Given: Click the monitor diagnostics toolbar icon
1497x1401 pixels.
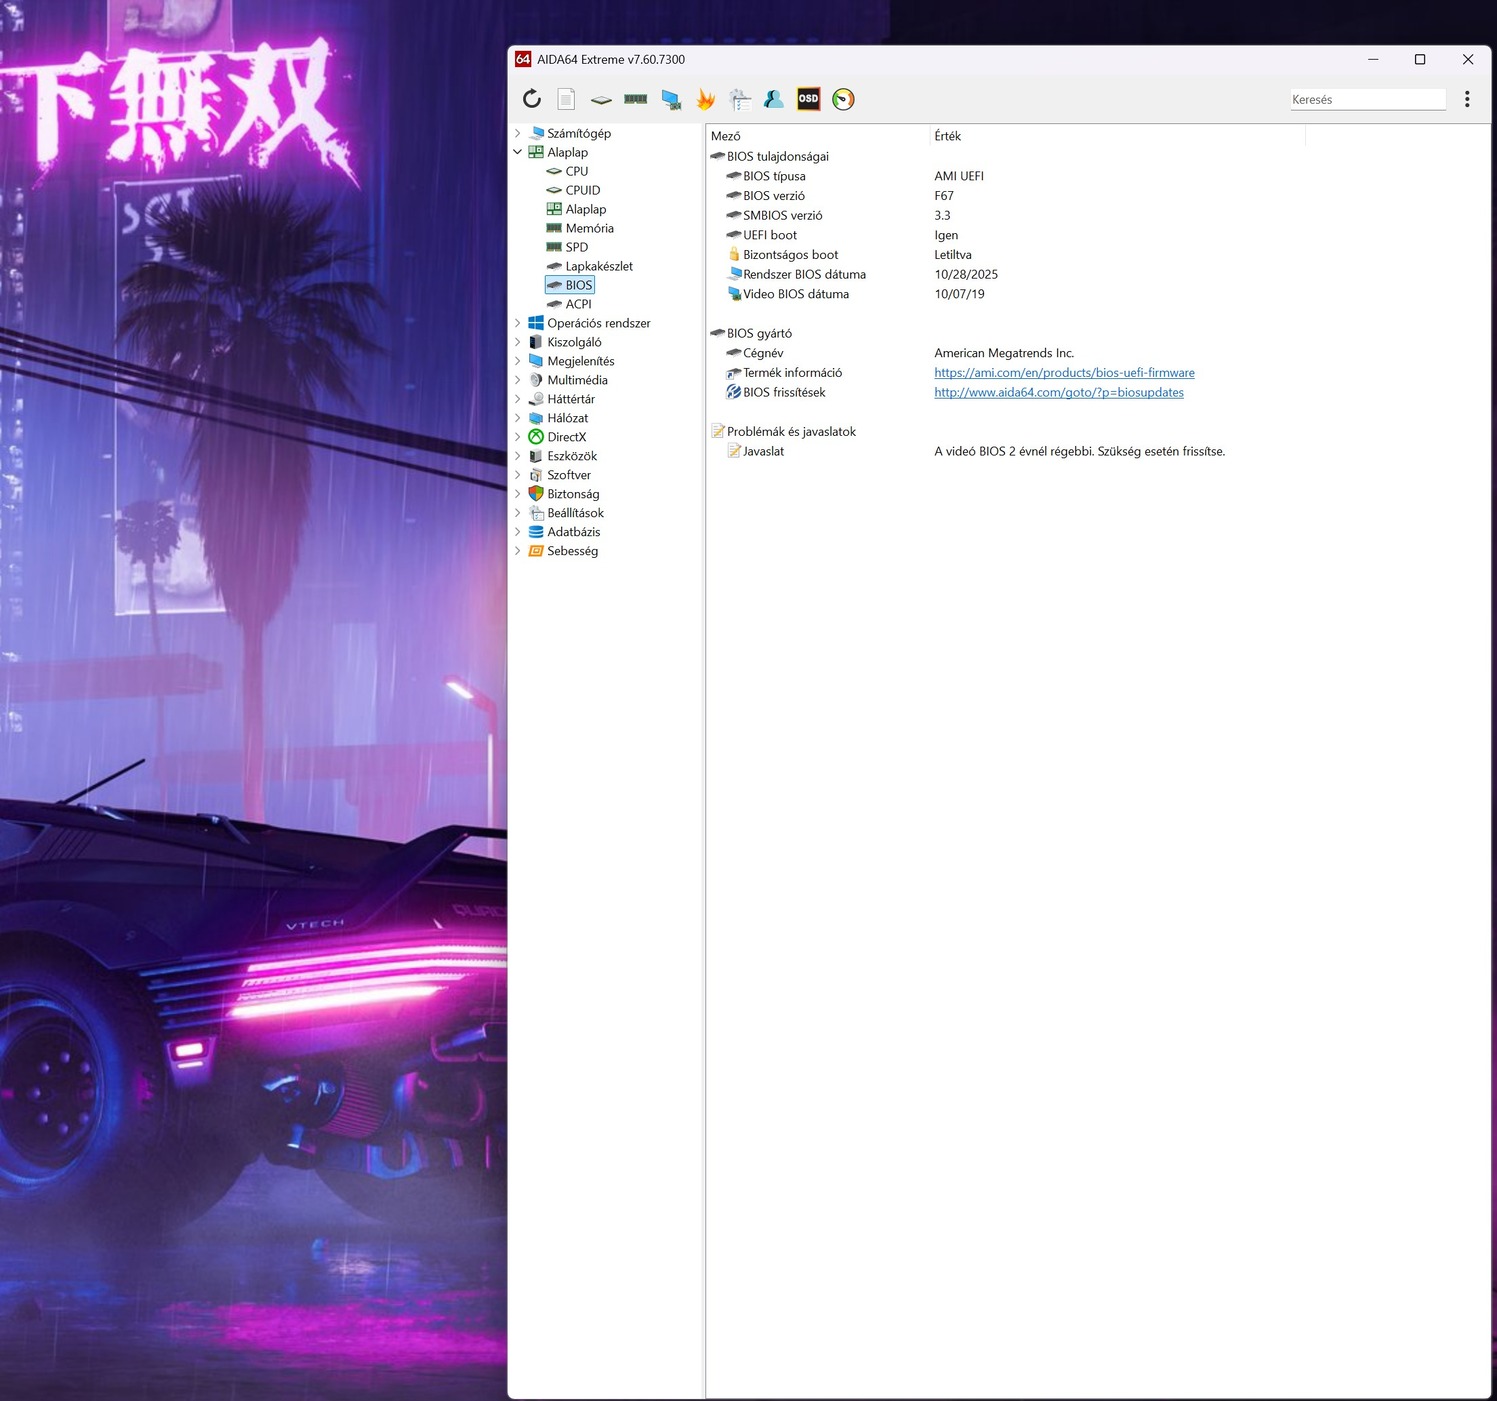Looking at the screenshot, I should point(671,100).
